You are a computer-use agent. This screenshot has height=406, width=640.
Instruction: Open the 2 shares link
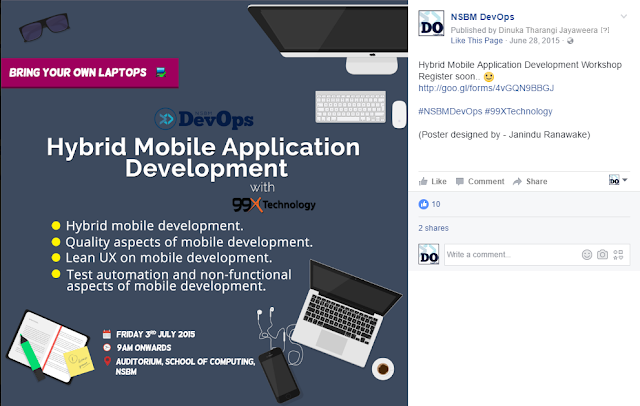(x=433, y=228)
